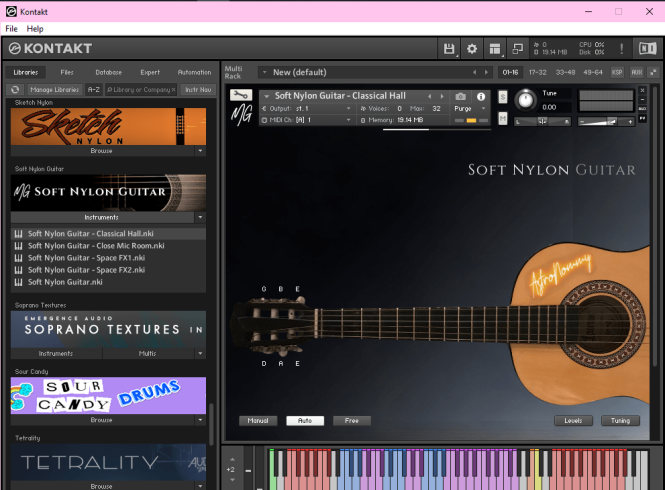Show rack page 17-32
Viewport: 665px width, 490px height.
click(x=537, y=73)
